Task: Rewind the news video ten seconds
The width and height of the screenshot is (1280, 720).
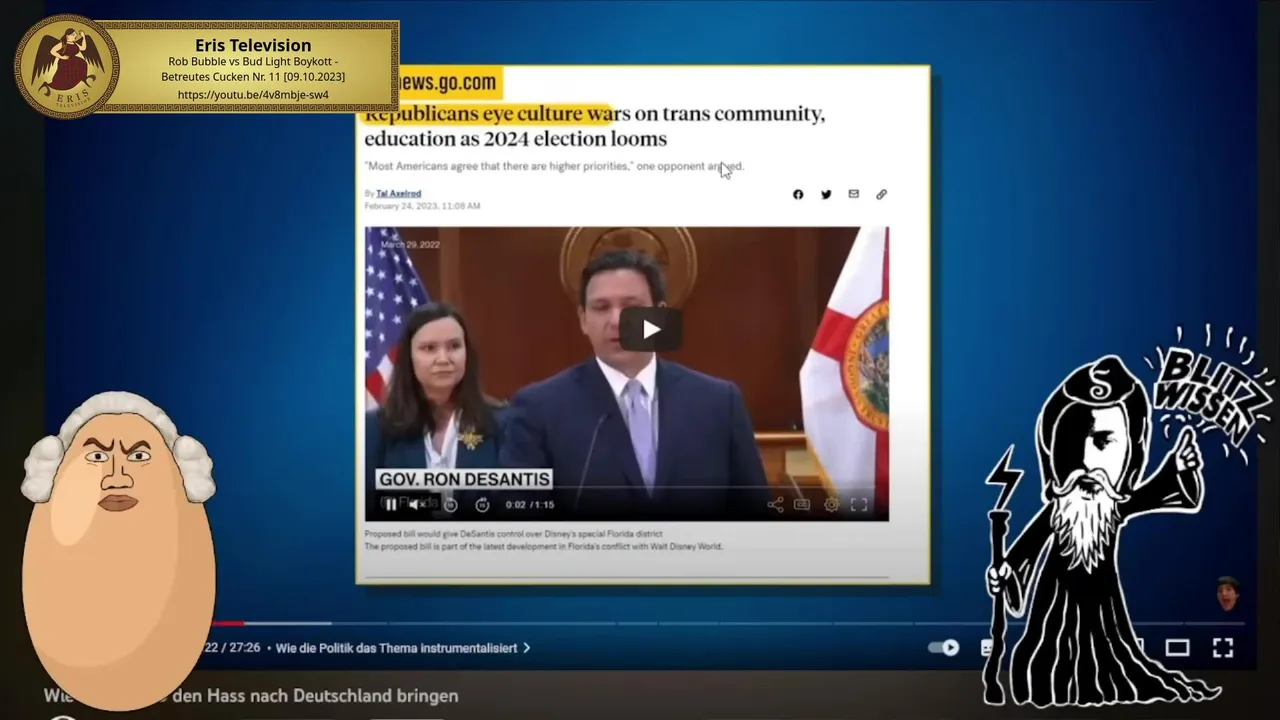Action: click(451, 505)
